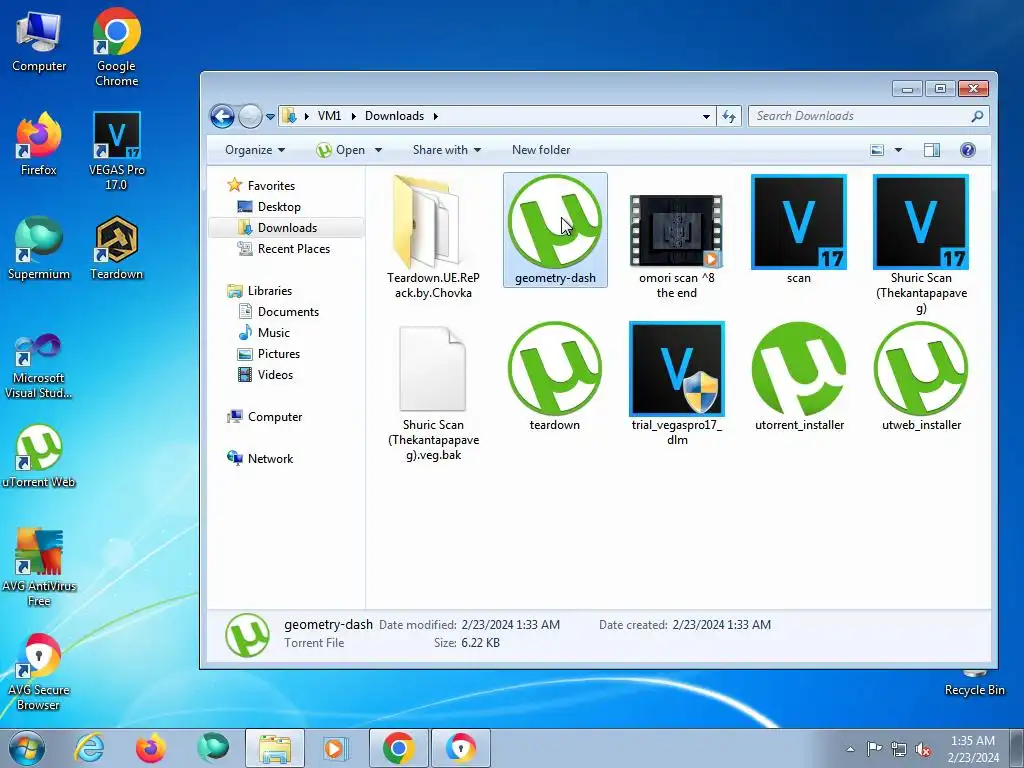
Task: Open the Organize menu
Action: (x=255, y=150)
